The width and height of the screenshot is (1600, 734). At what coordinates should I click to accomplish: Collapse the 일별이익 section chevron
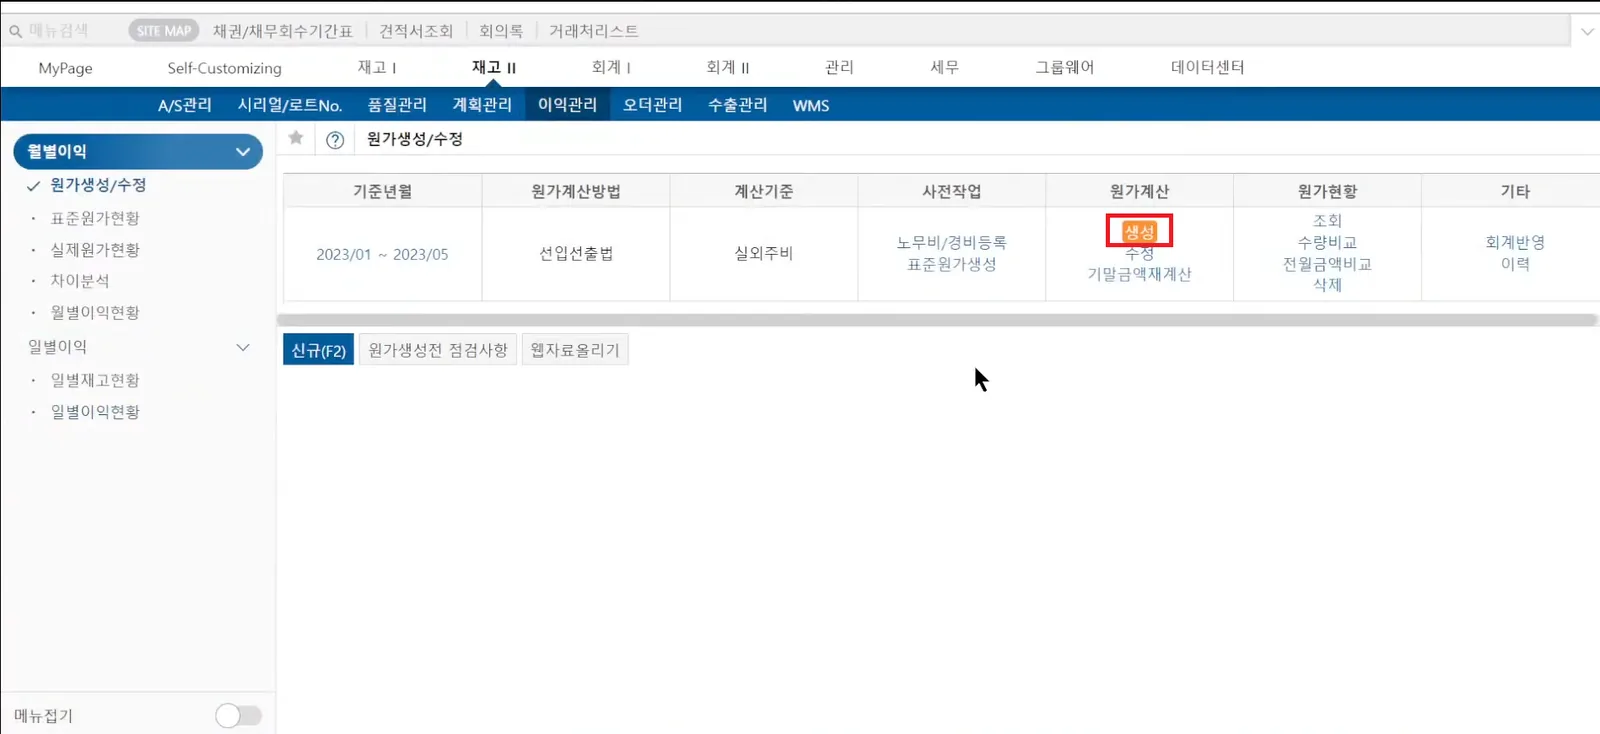pos(243,347)
